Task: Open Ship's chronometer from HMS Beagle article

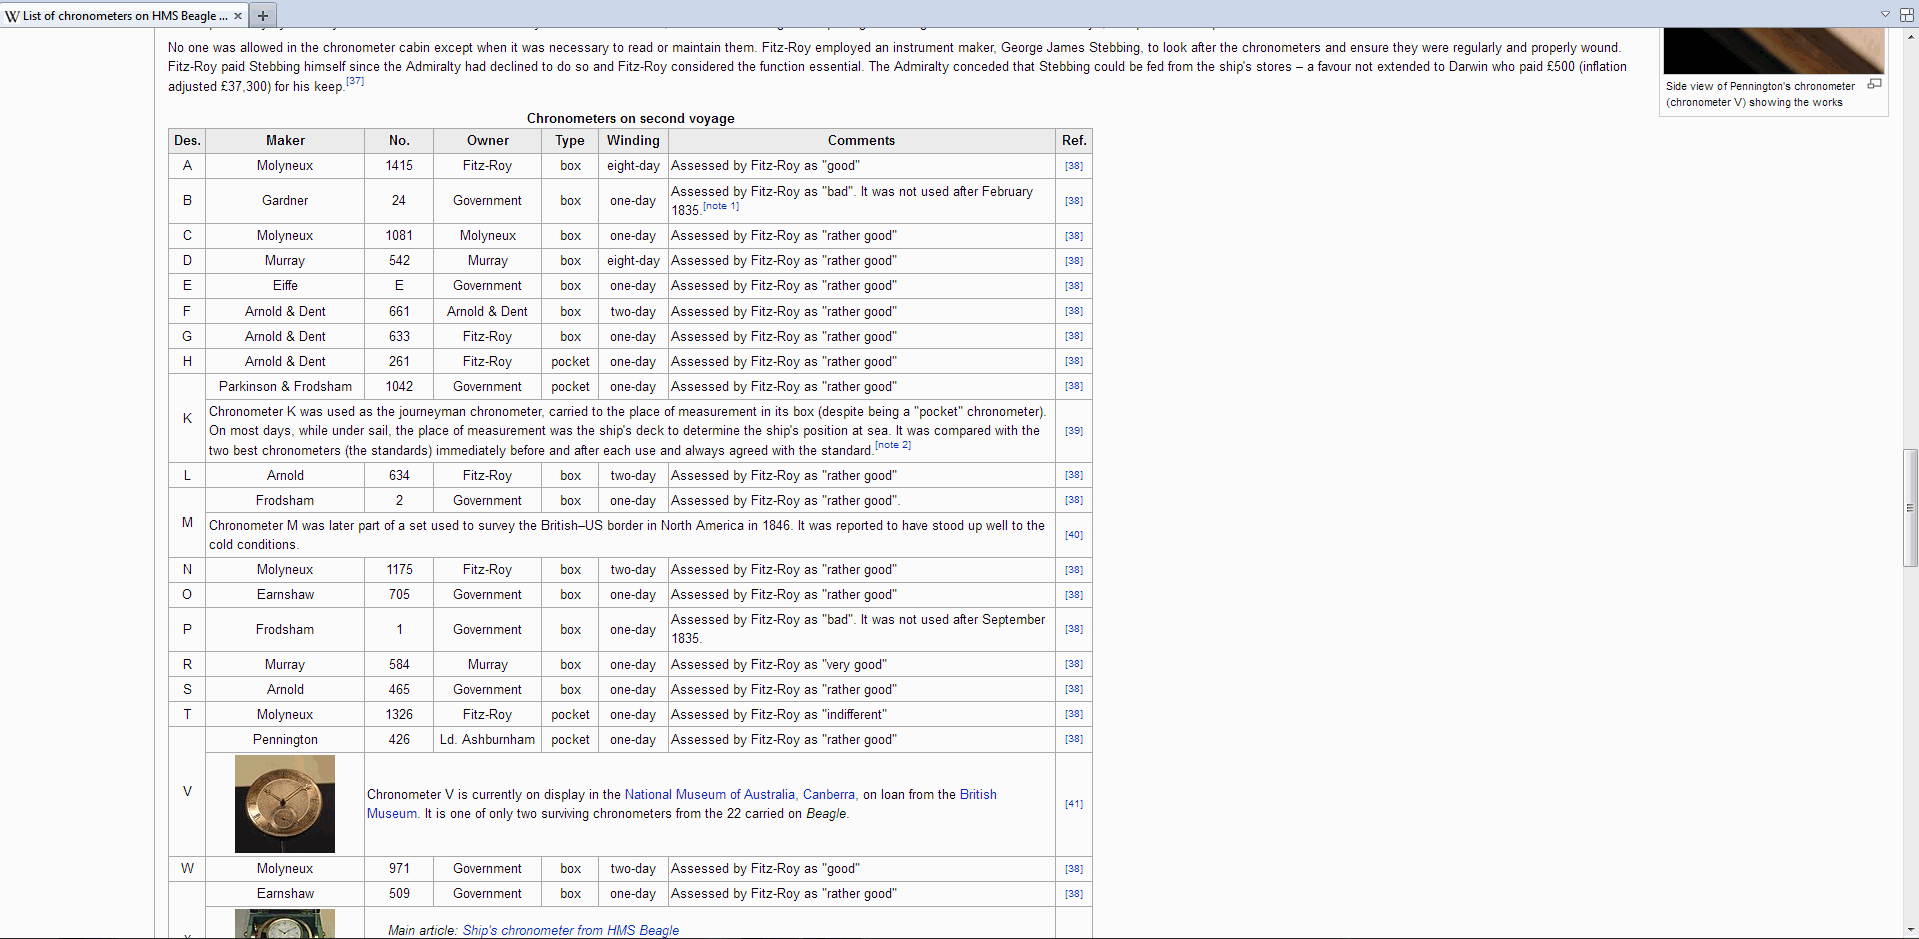Action: pos(571,931)
